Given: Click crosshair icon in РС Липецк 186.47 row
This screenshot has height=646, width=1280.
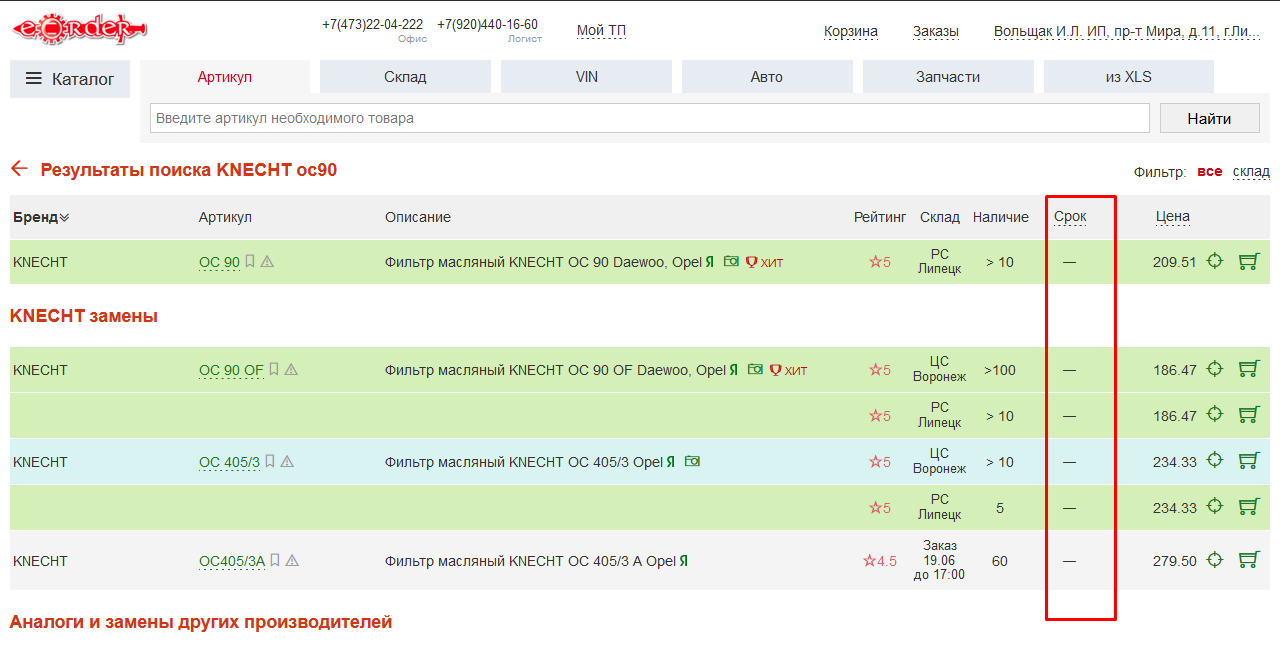Looking at the screenshot, I should (x=1215, y=415).
